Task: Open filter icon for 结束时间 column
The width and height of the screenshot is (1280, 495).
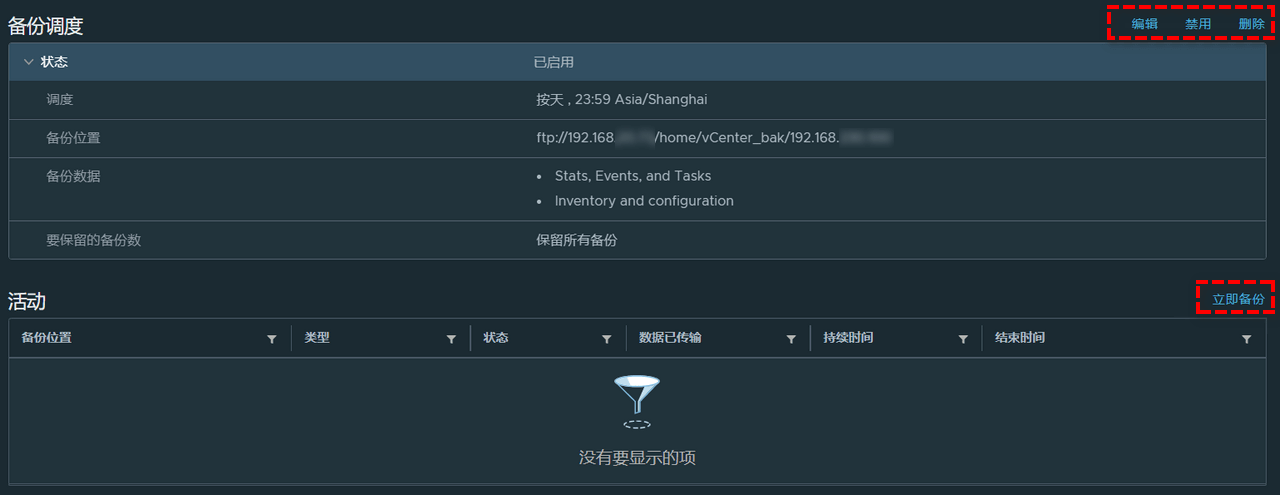Action: coord(1246,339)
